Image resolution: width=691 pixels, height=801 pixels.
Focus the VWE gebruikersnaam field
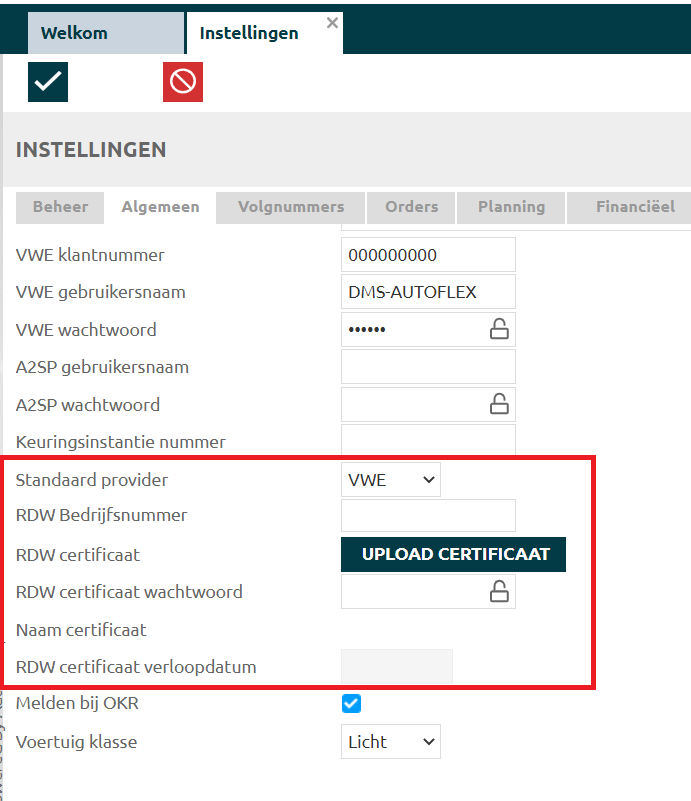click(x=428, y=292)
